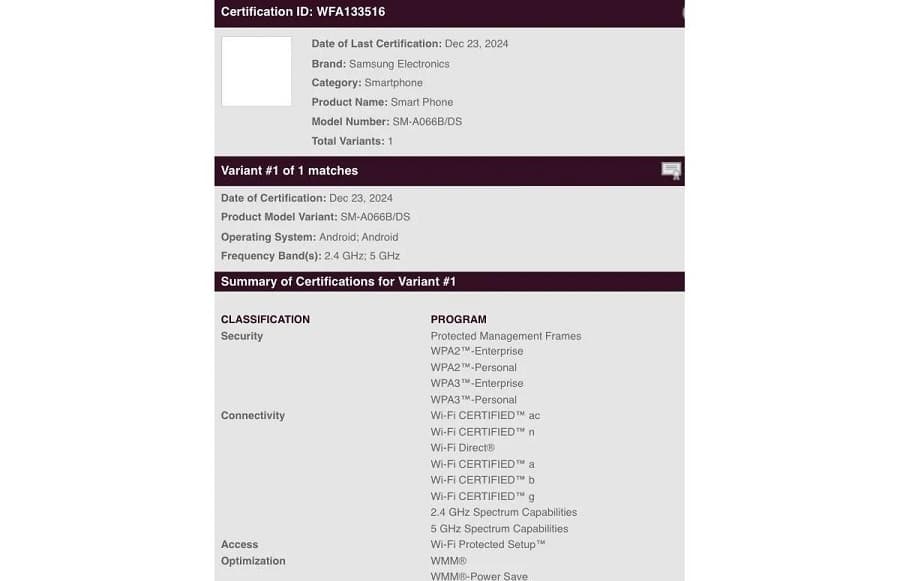
Task: Click the Connectivity classification label
Action: pyautogui.click(x=253, y=415)
